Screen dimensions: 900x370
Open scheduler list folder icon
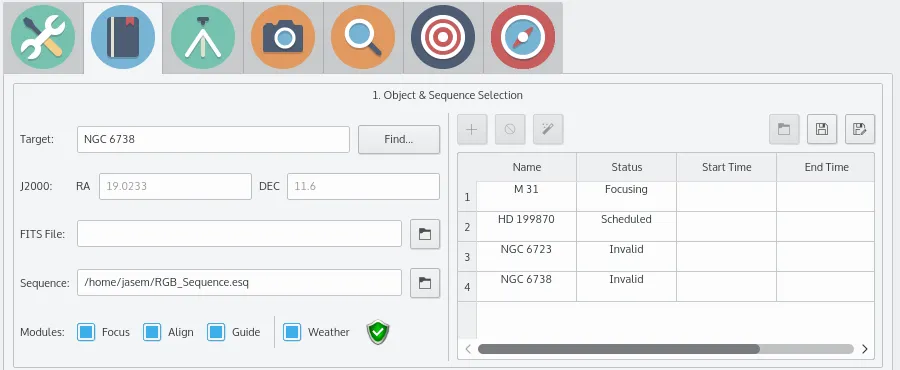coord(784,129)
